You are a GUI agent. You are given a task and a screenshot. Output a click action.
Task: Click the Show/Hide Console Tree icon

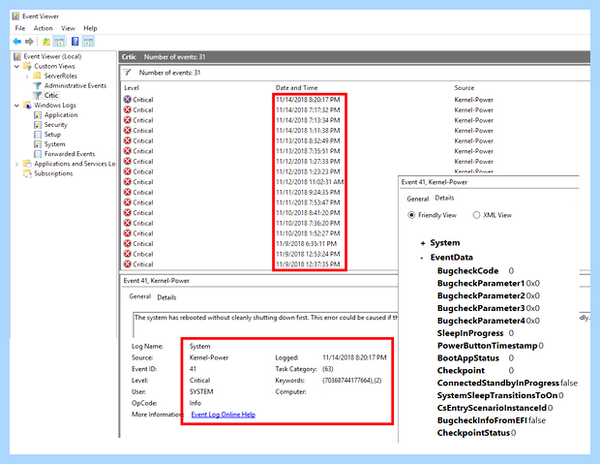59,41
